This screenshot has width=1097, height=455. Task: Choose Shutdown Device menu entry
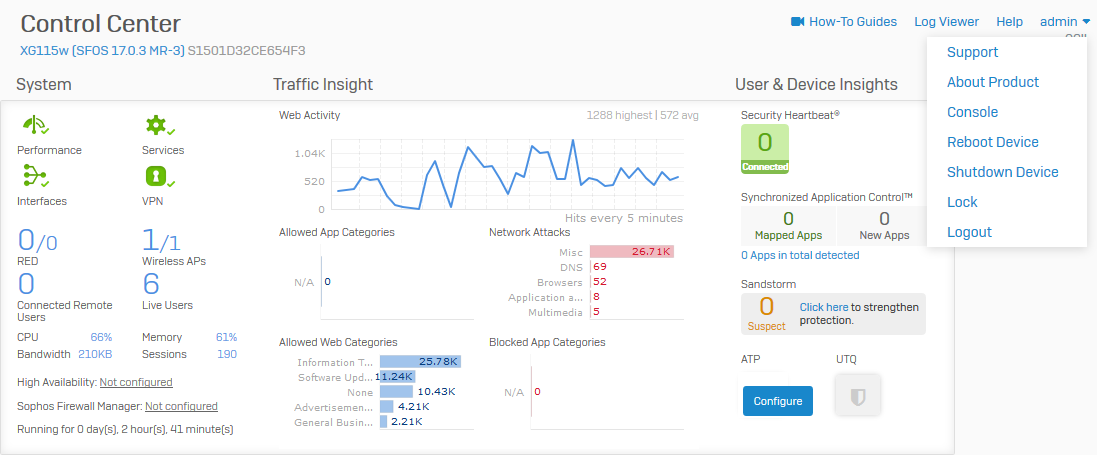[x=1003, y=172]
